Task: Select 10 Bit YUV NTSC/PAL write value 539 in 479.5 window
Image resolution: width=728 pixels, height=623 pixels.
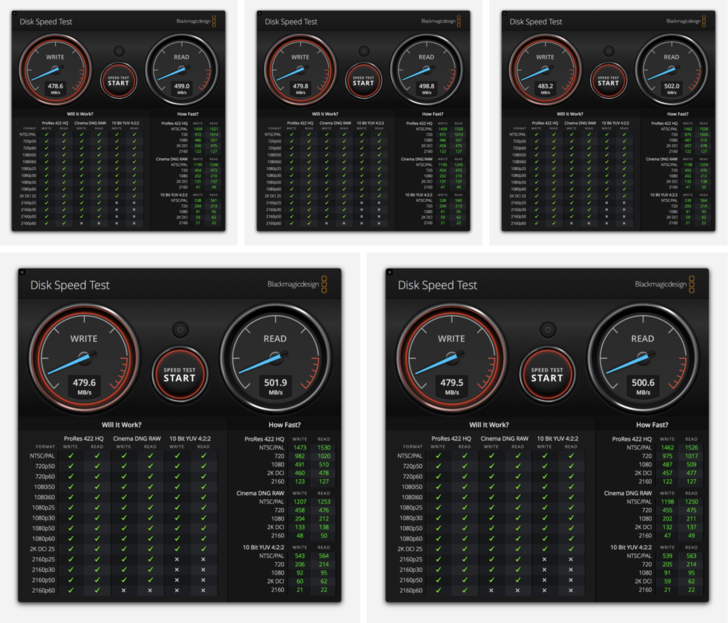Action: click(667, 556)
